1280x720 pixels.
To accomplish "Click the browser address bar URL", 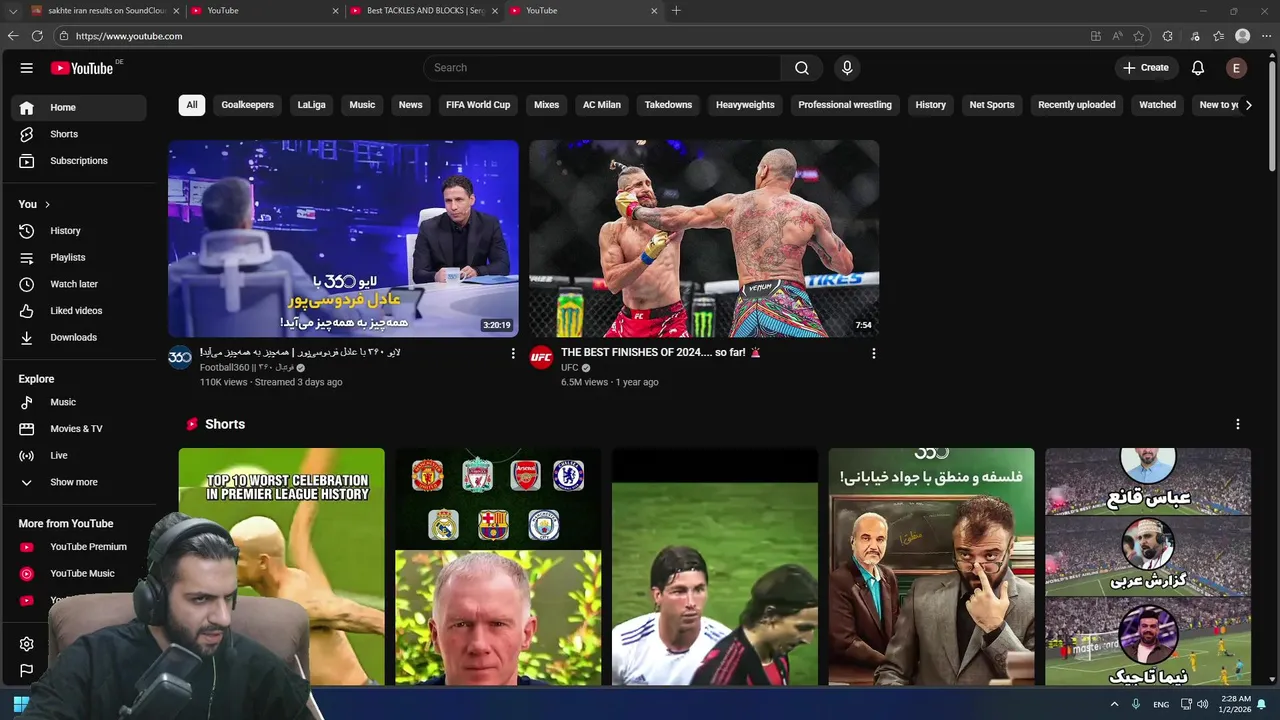I will pos(129,36).
